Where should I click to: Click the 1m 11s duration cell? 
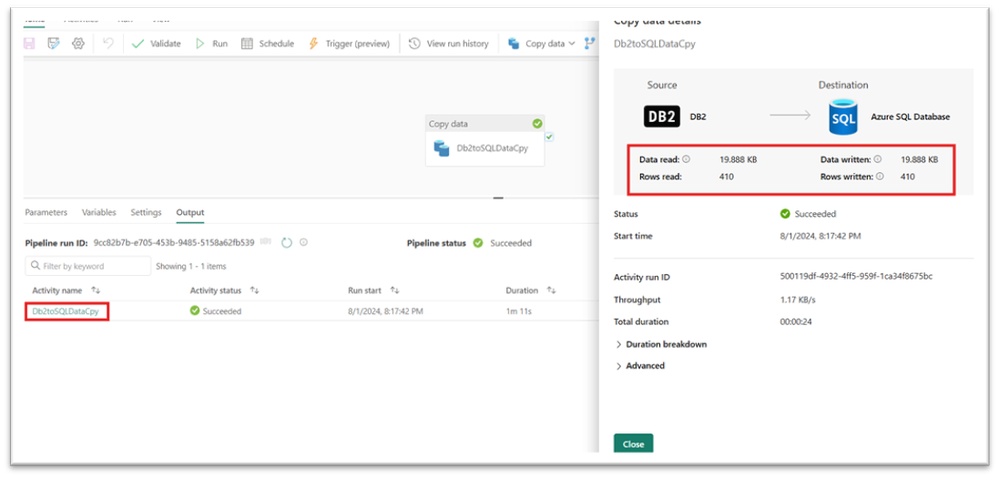pos(518,312)
